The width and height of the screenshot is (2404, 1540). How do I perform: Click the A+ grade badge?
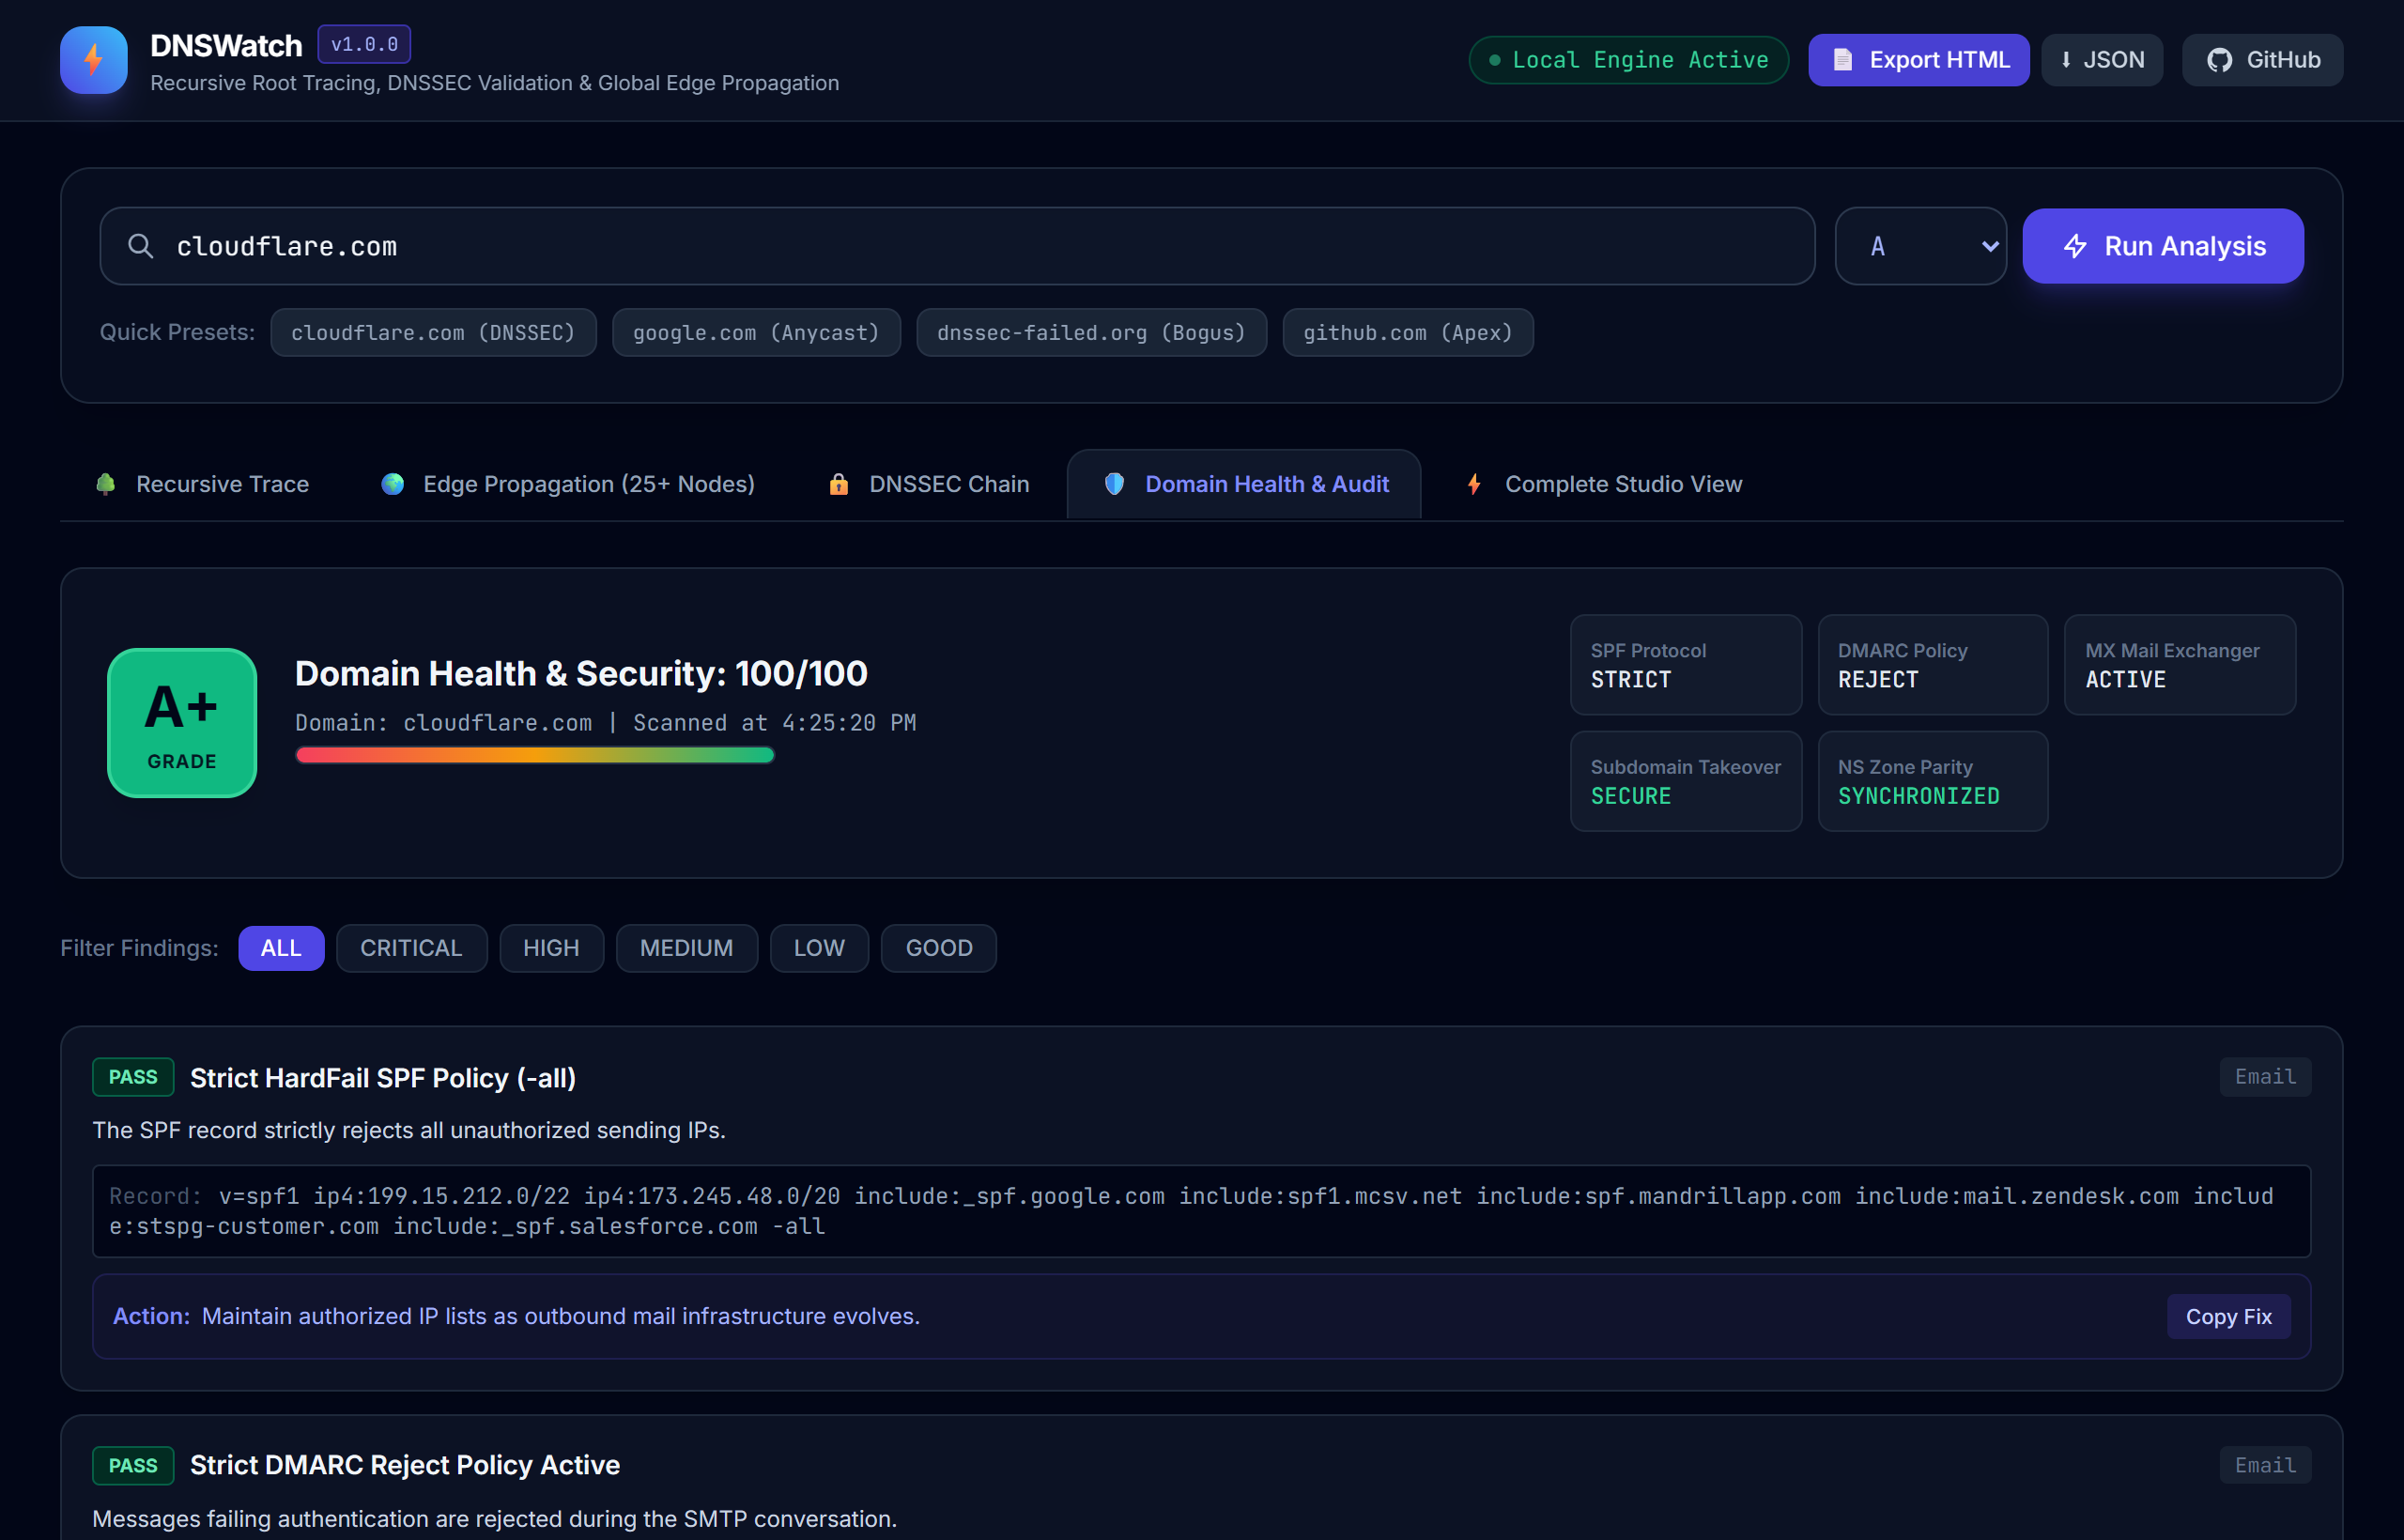182,723
